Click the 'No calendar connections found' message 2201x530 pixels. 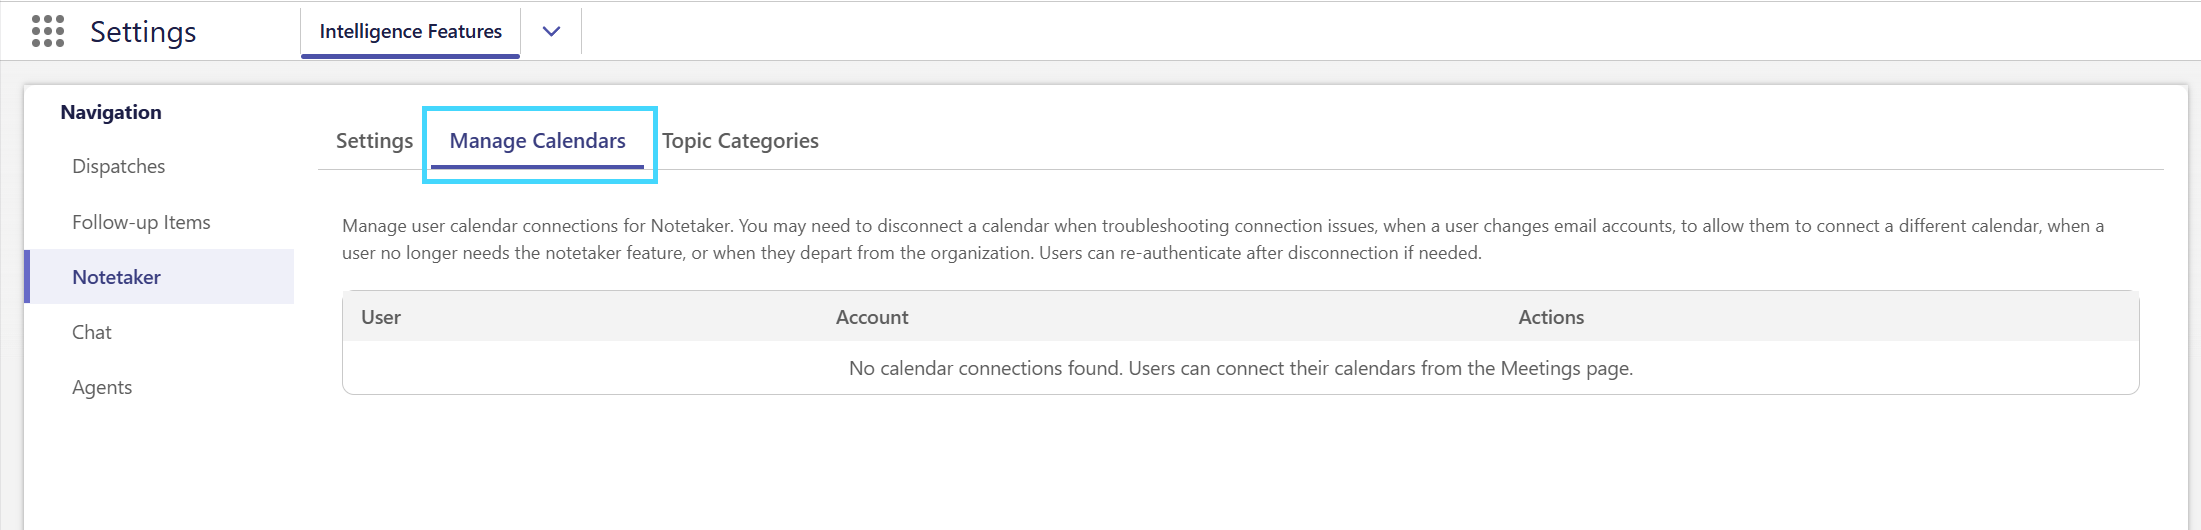click(1241, 368)
